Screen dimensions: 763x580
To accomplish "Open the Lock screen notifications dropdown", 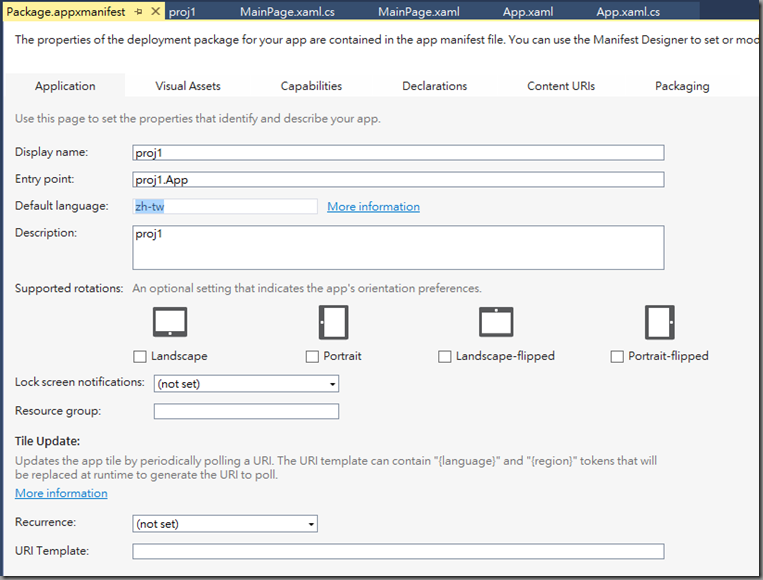I will (246, 383).
